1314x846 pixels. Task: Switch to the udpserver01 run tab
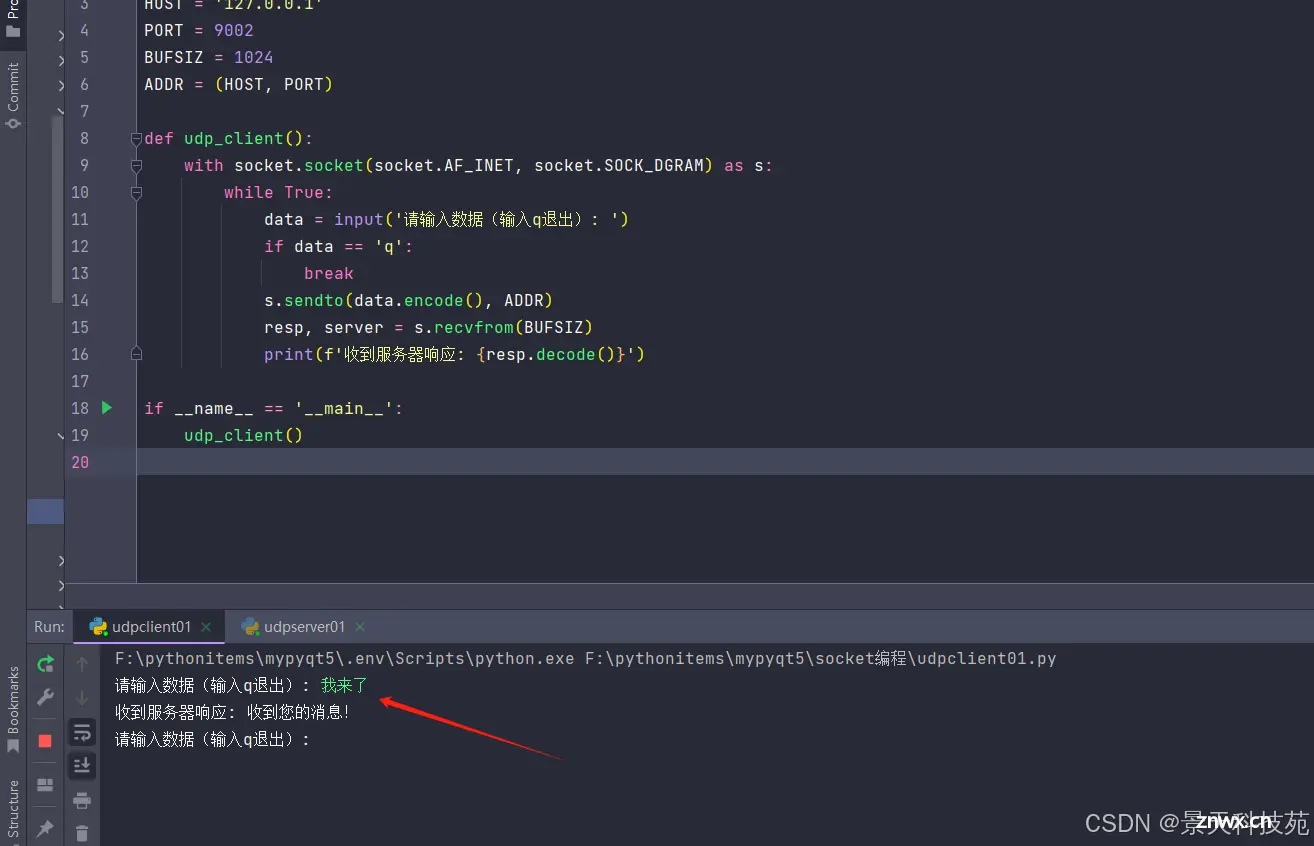tap(304, 627)
